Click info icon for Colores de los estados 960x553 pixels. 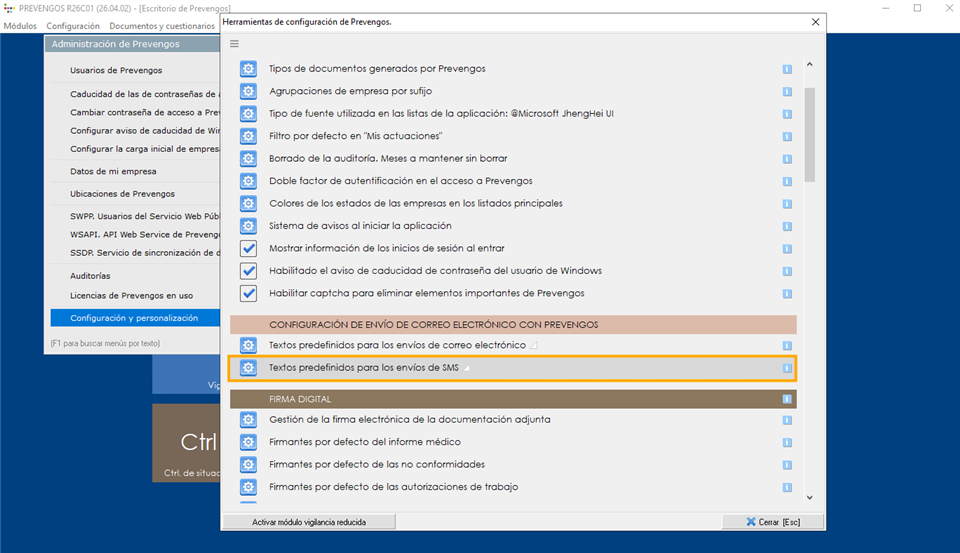tap(787, 204)
